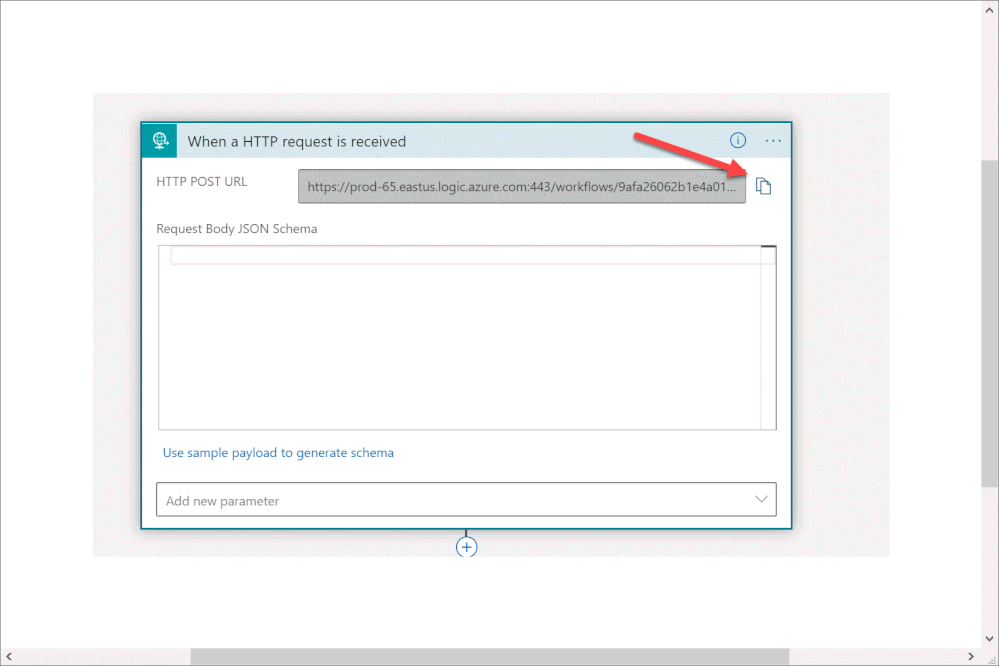Click the vertical scrollbar thumb
This screenshot has width=999, height=666.
click(989, 324)
